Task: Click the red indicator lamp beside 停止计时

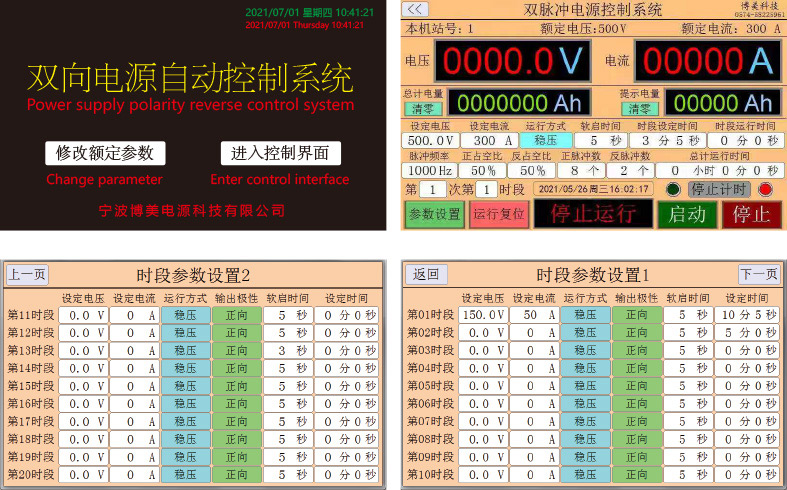Action: (767, 189)
